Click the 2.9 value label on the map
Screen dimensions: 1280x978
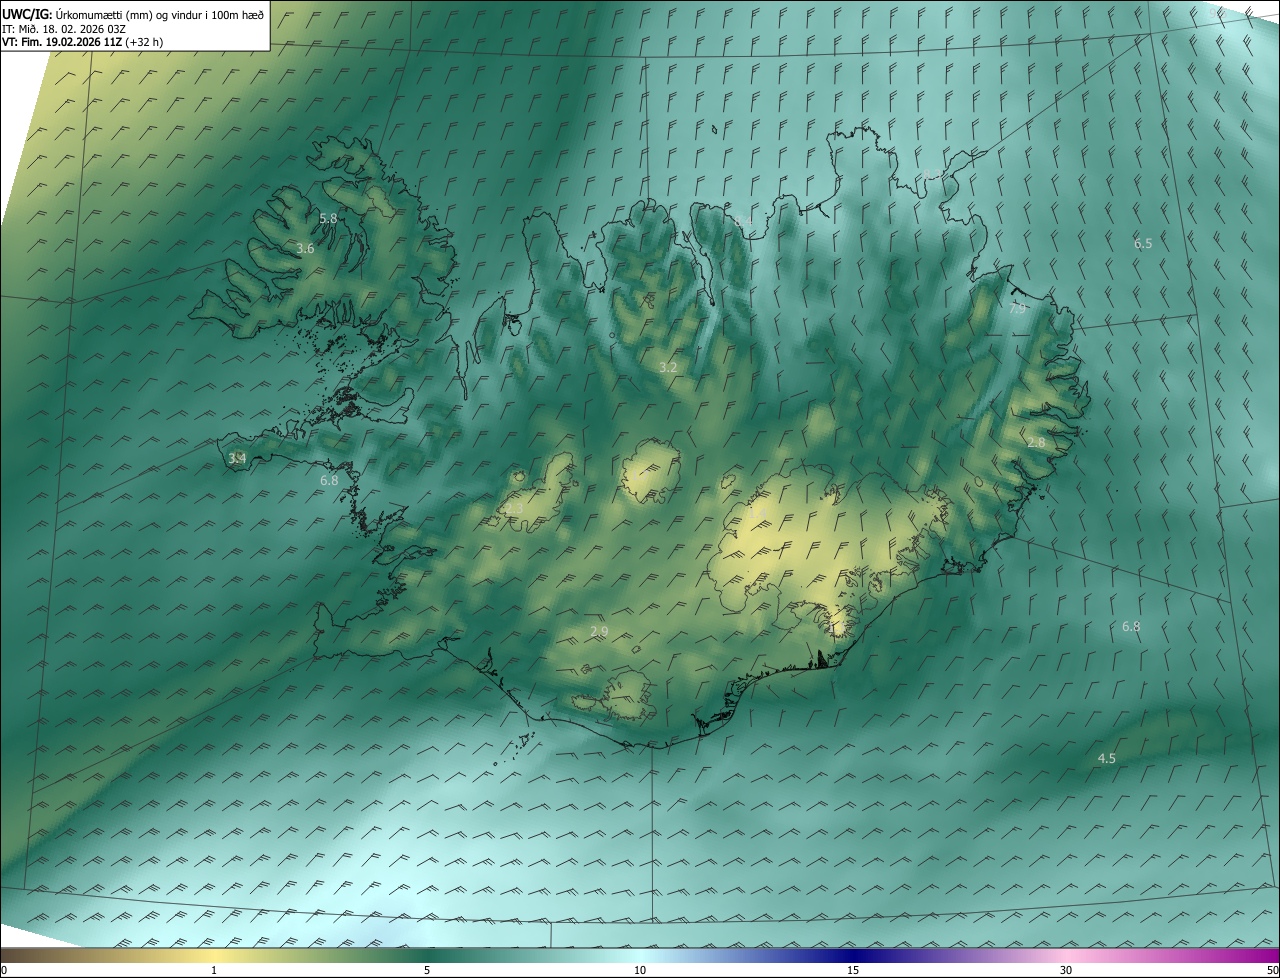[599, 631]
